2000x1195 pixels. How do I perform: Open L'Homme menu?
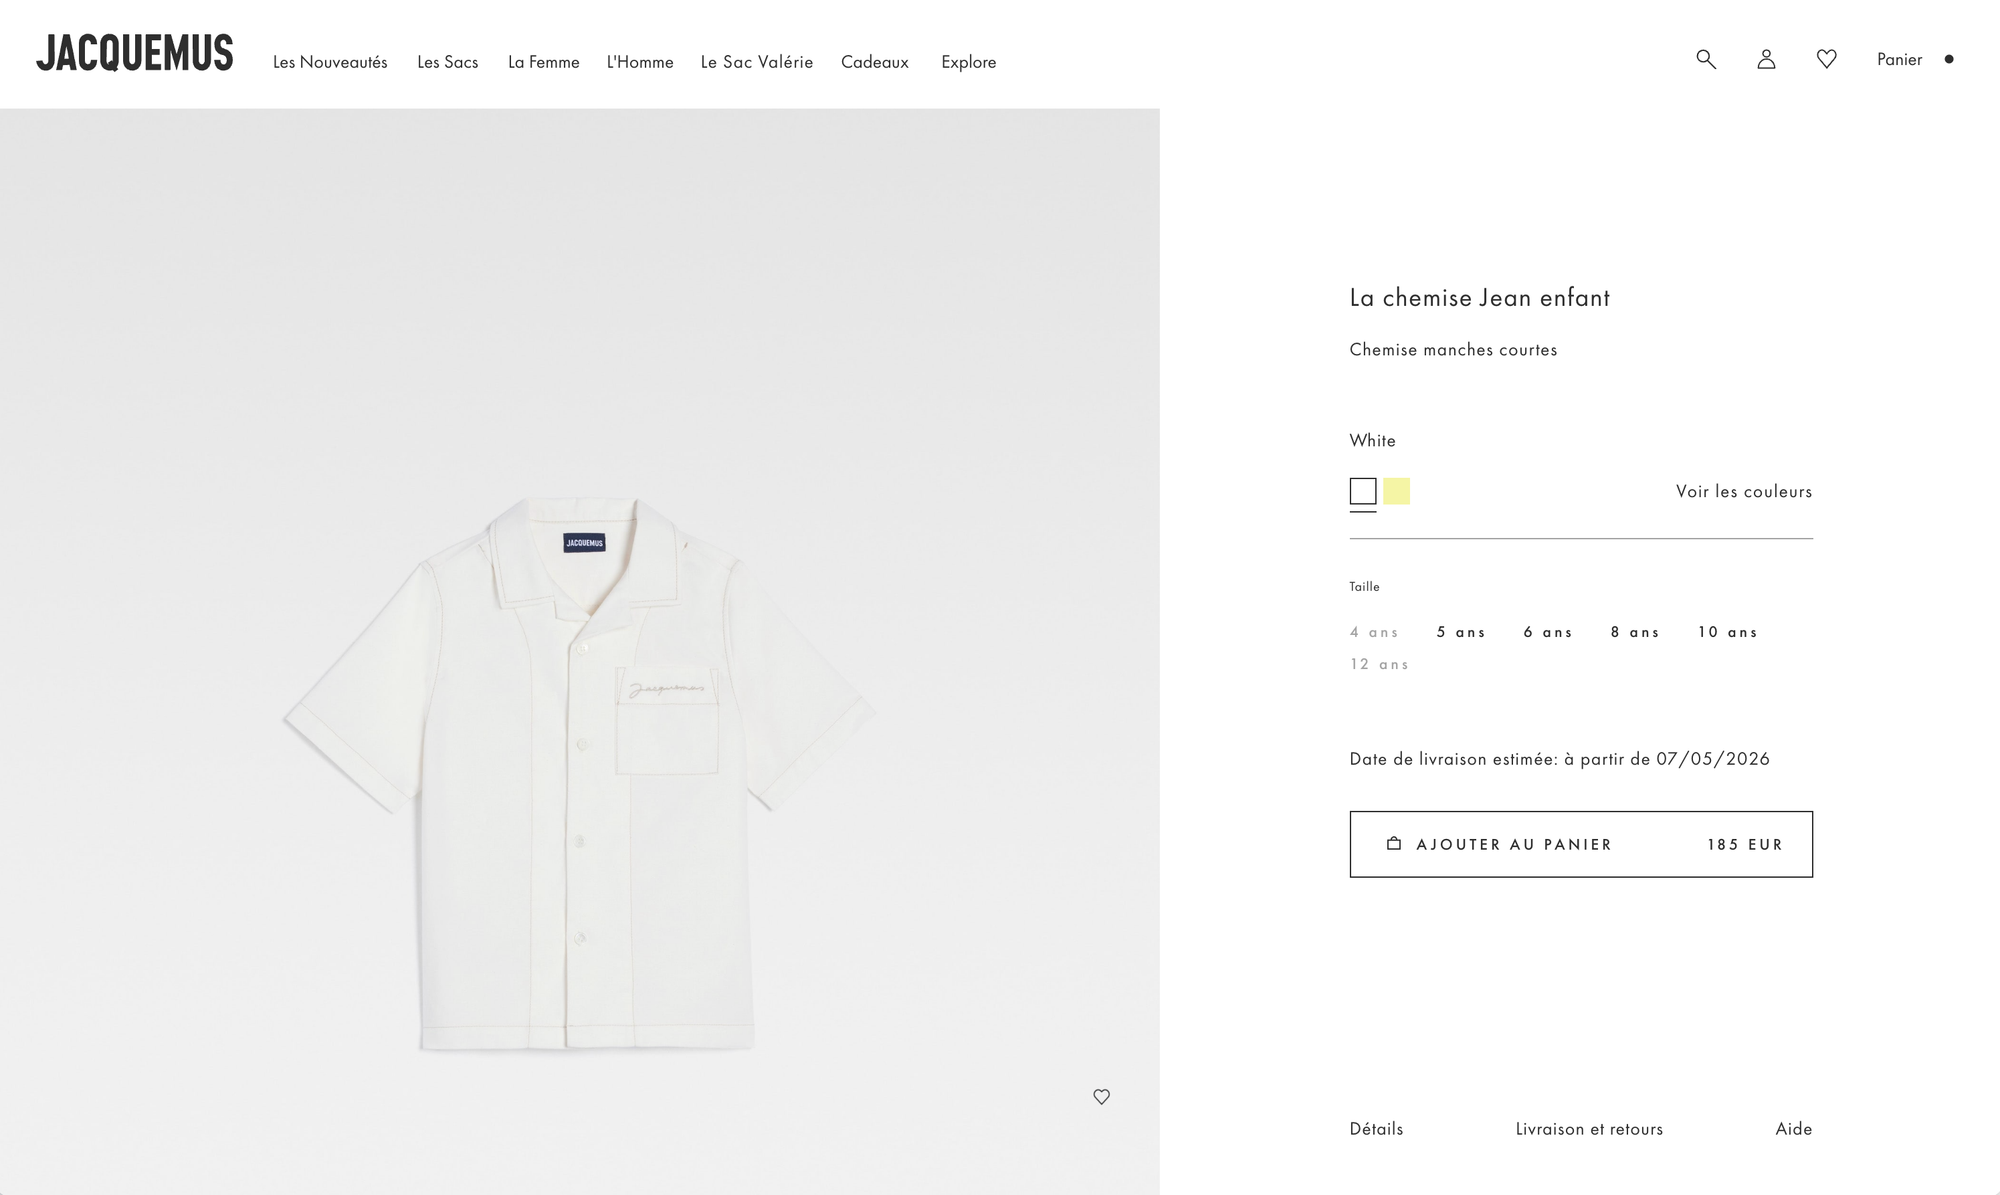(640, 62)
